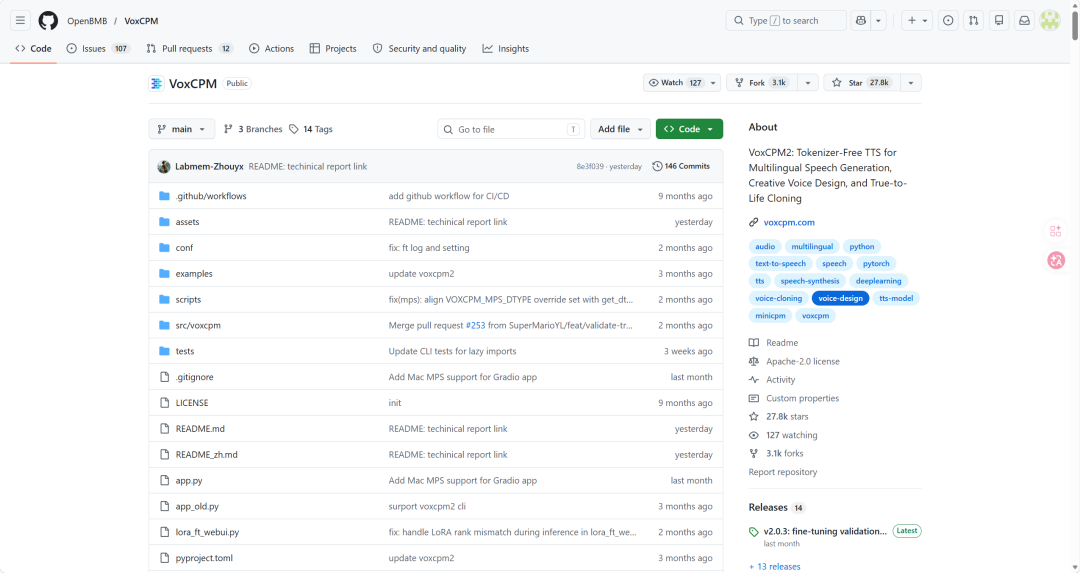
Task: Expand the Star lists dropdown arrow
Action: point(911,83)
